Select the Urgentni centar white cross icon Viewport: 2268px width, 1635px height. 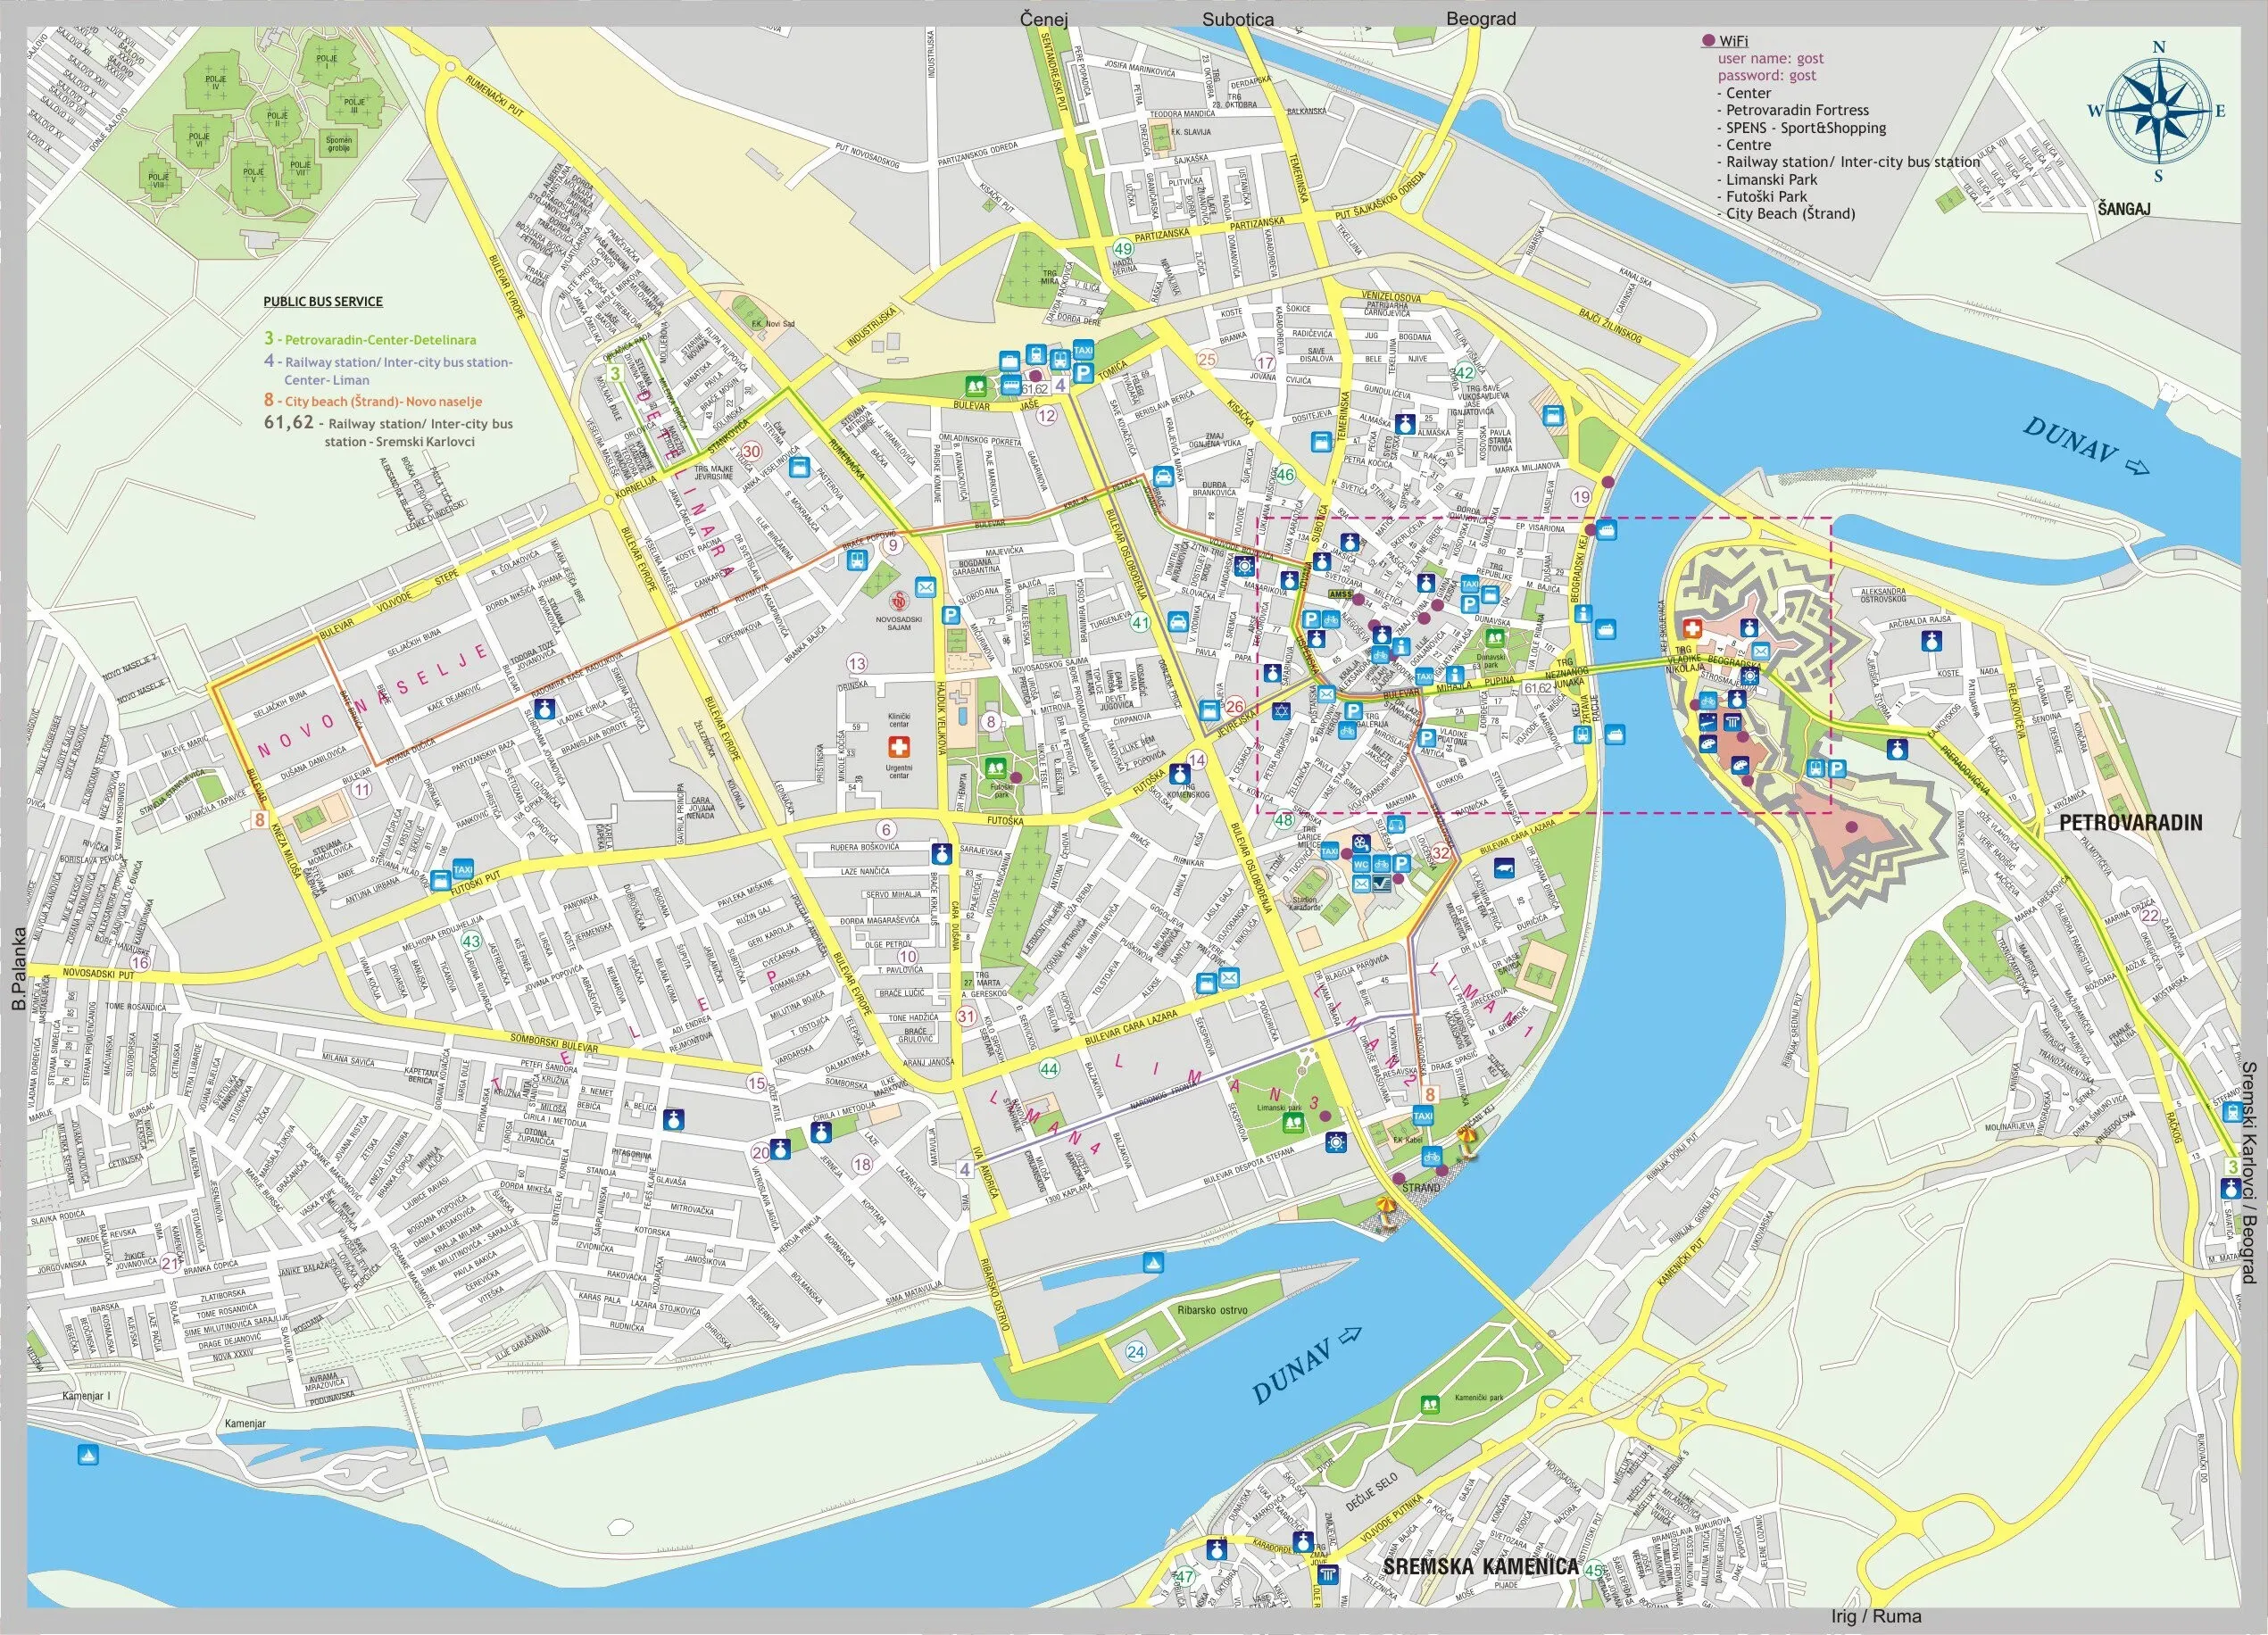900,747
